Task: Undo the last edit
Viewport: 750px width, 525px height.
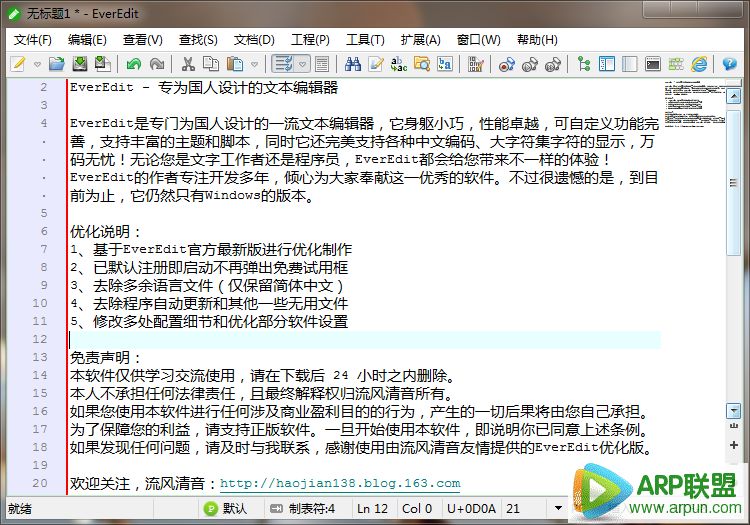Action: (x=134, y=64)
